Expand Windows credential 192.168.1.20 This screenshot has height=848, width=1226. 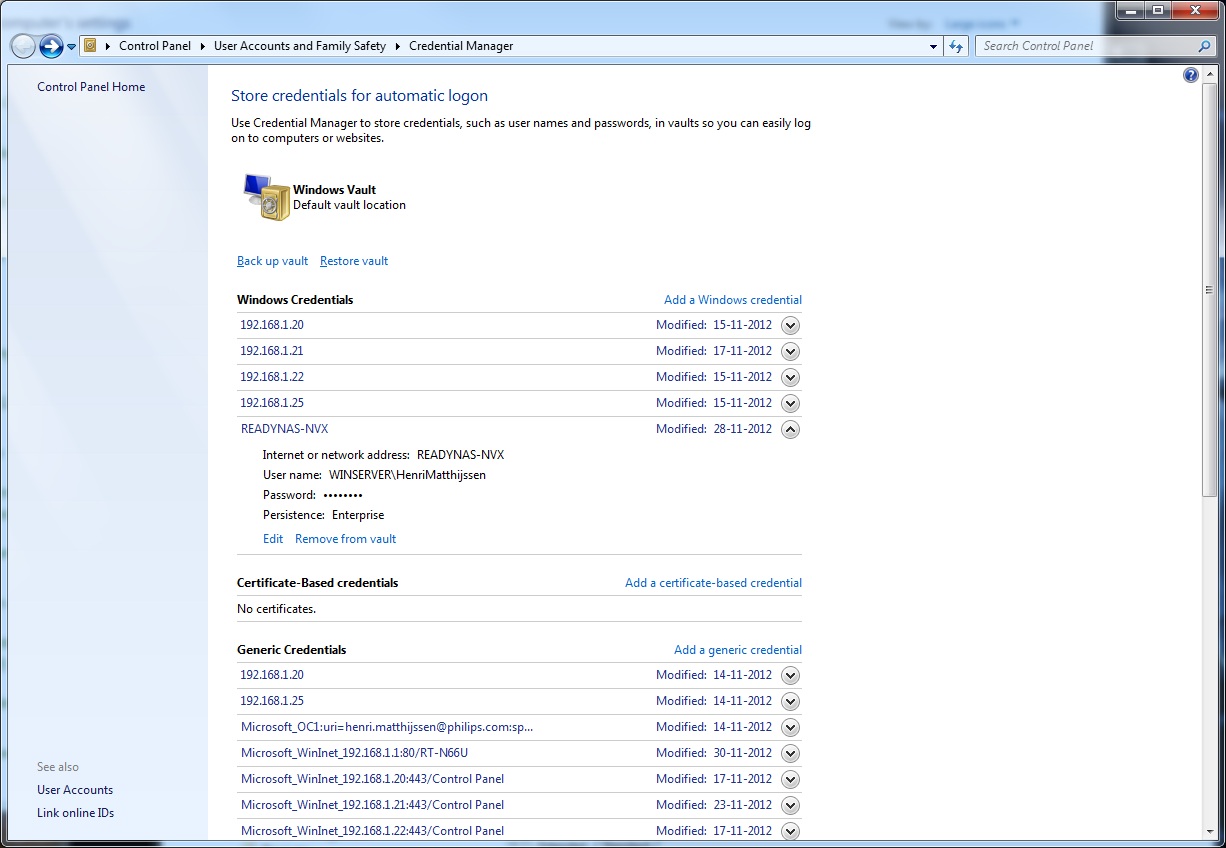click(790, 325)
